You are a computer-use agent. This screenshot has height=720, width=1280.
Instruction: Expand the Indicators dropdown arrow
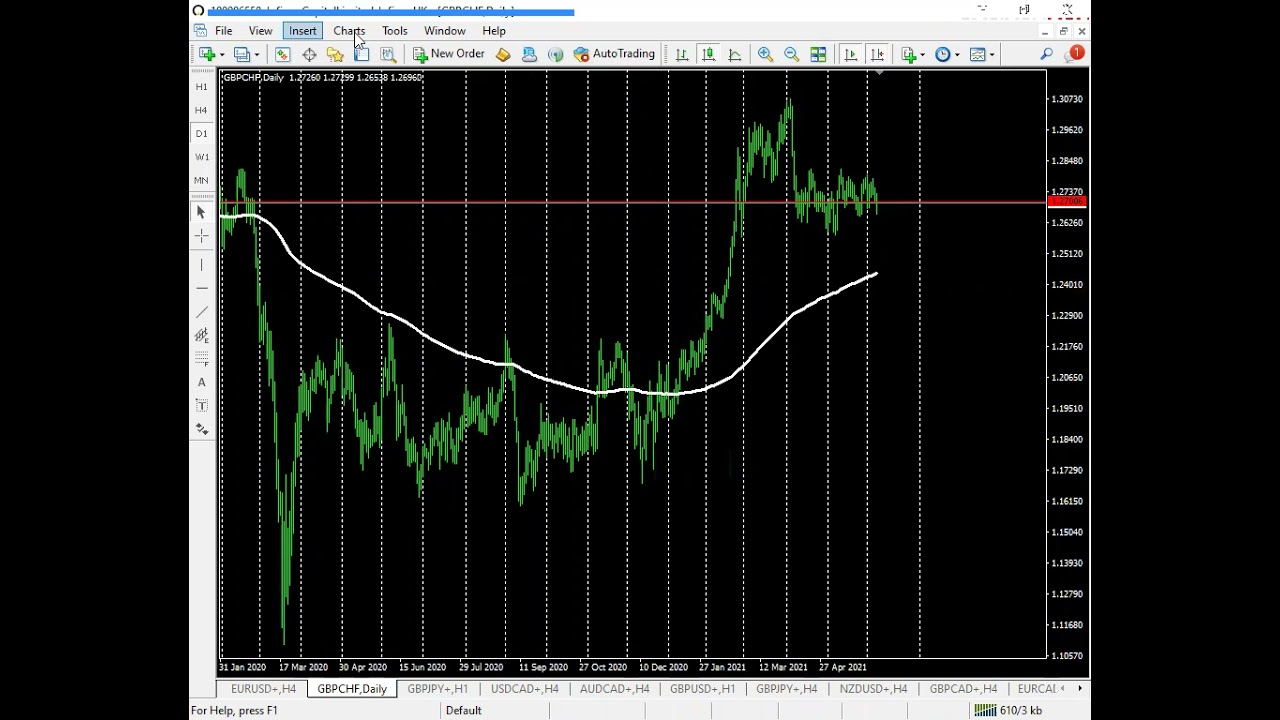923,55
